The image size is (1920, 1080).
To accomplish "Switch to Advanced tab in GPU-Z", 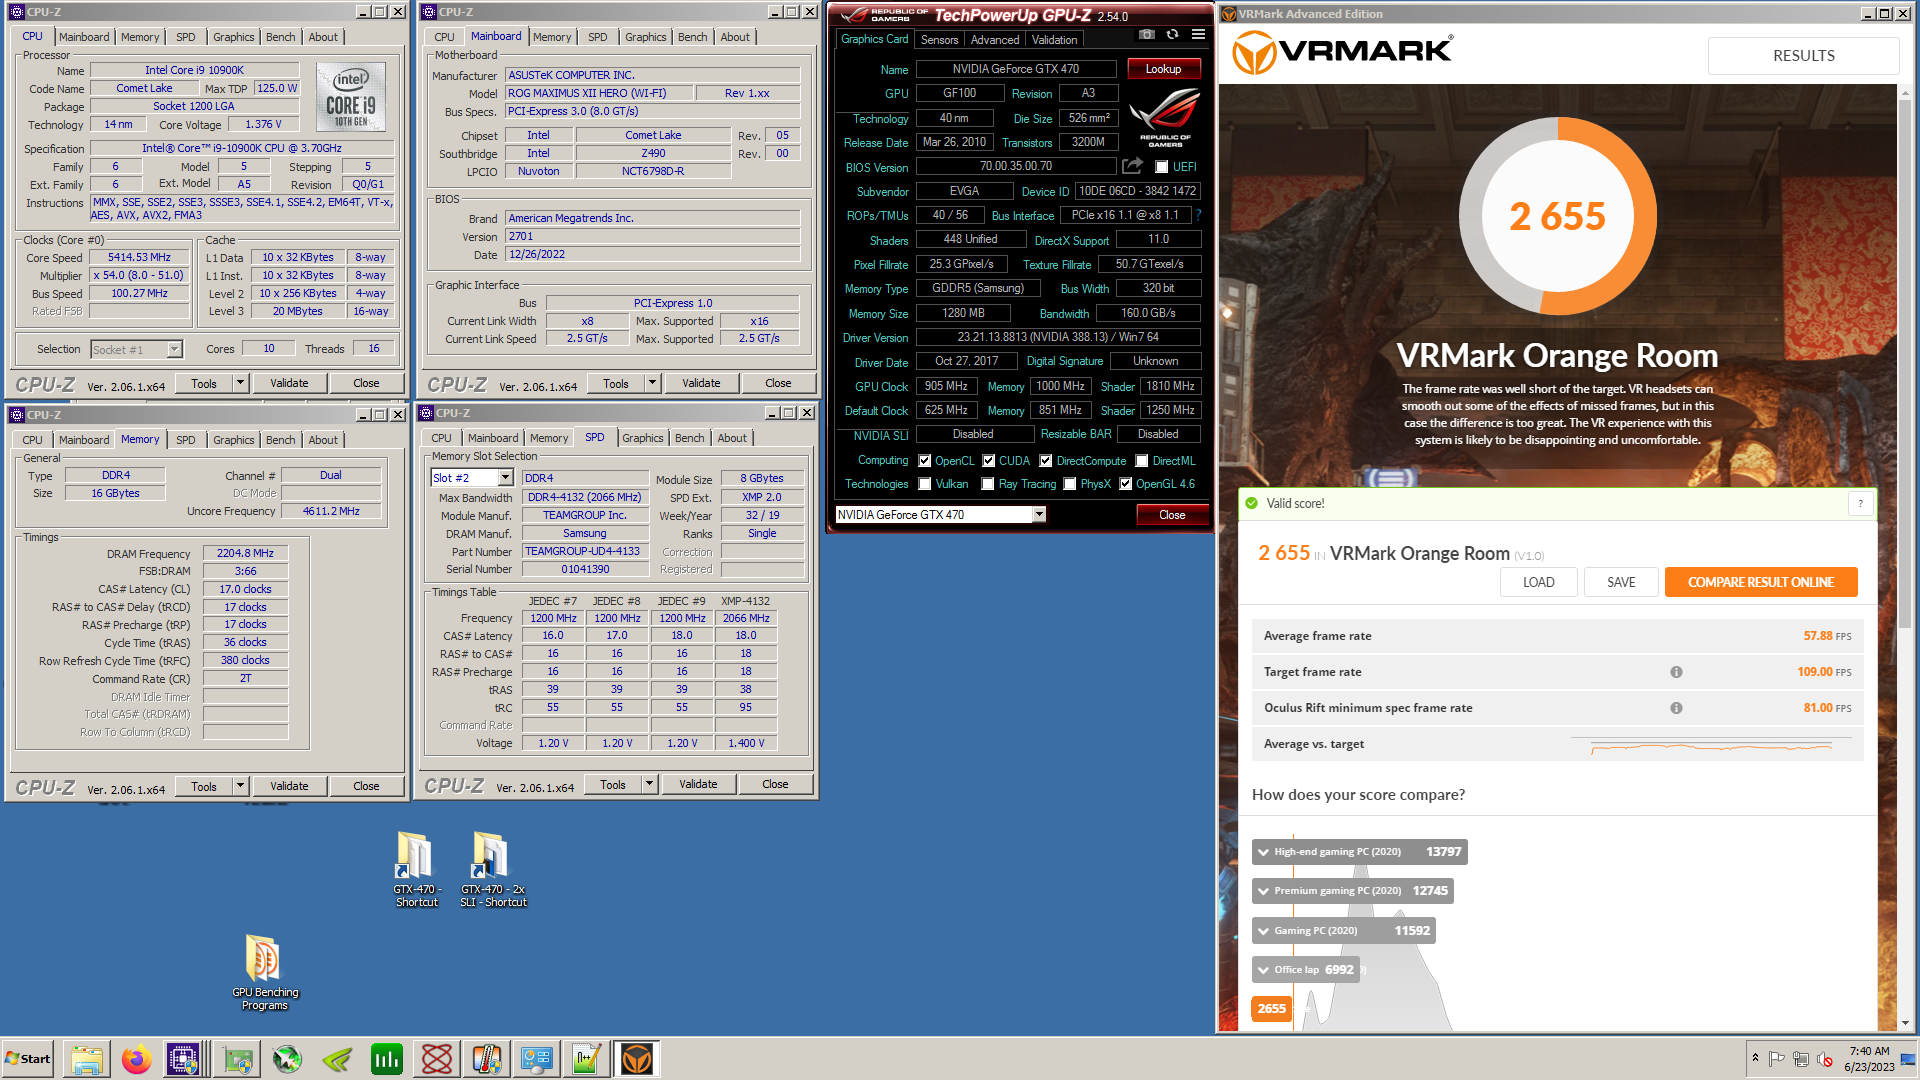I will pyautogui.click(x=995, y=40).
